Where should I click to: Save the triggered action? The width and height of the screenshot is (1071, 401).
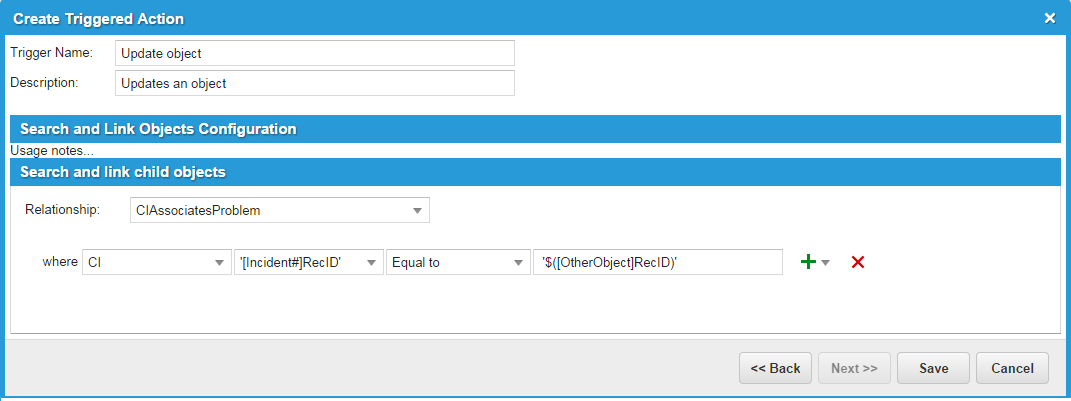pyautogui.click(x=933, y=368)
